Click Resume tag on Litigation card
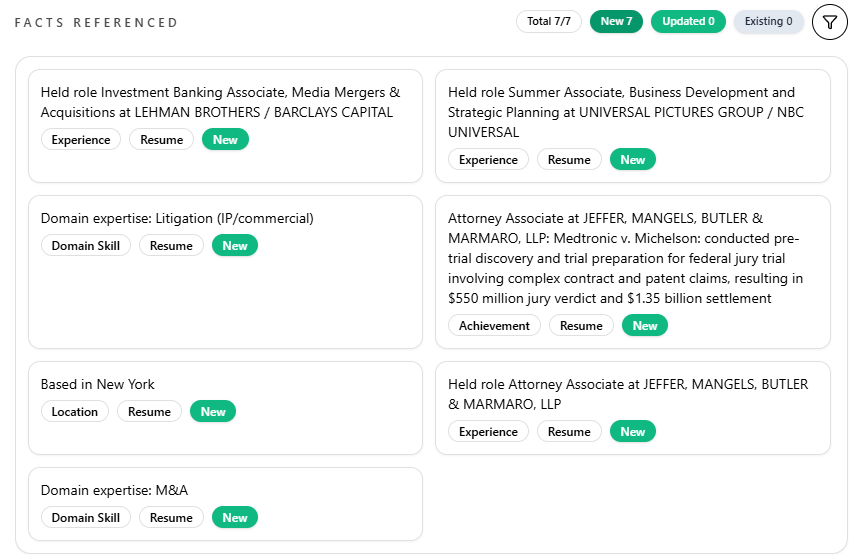This screenshot has height=555, width=852. 171,246
